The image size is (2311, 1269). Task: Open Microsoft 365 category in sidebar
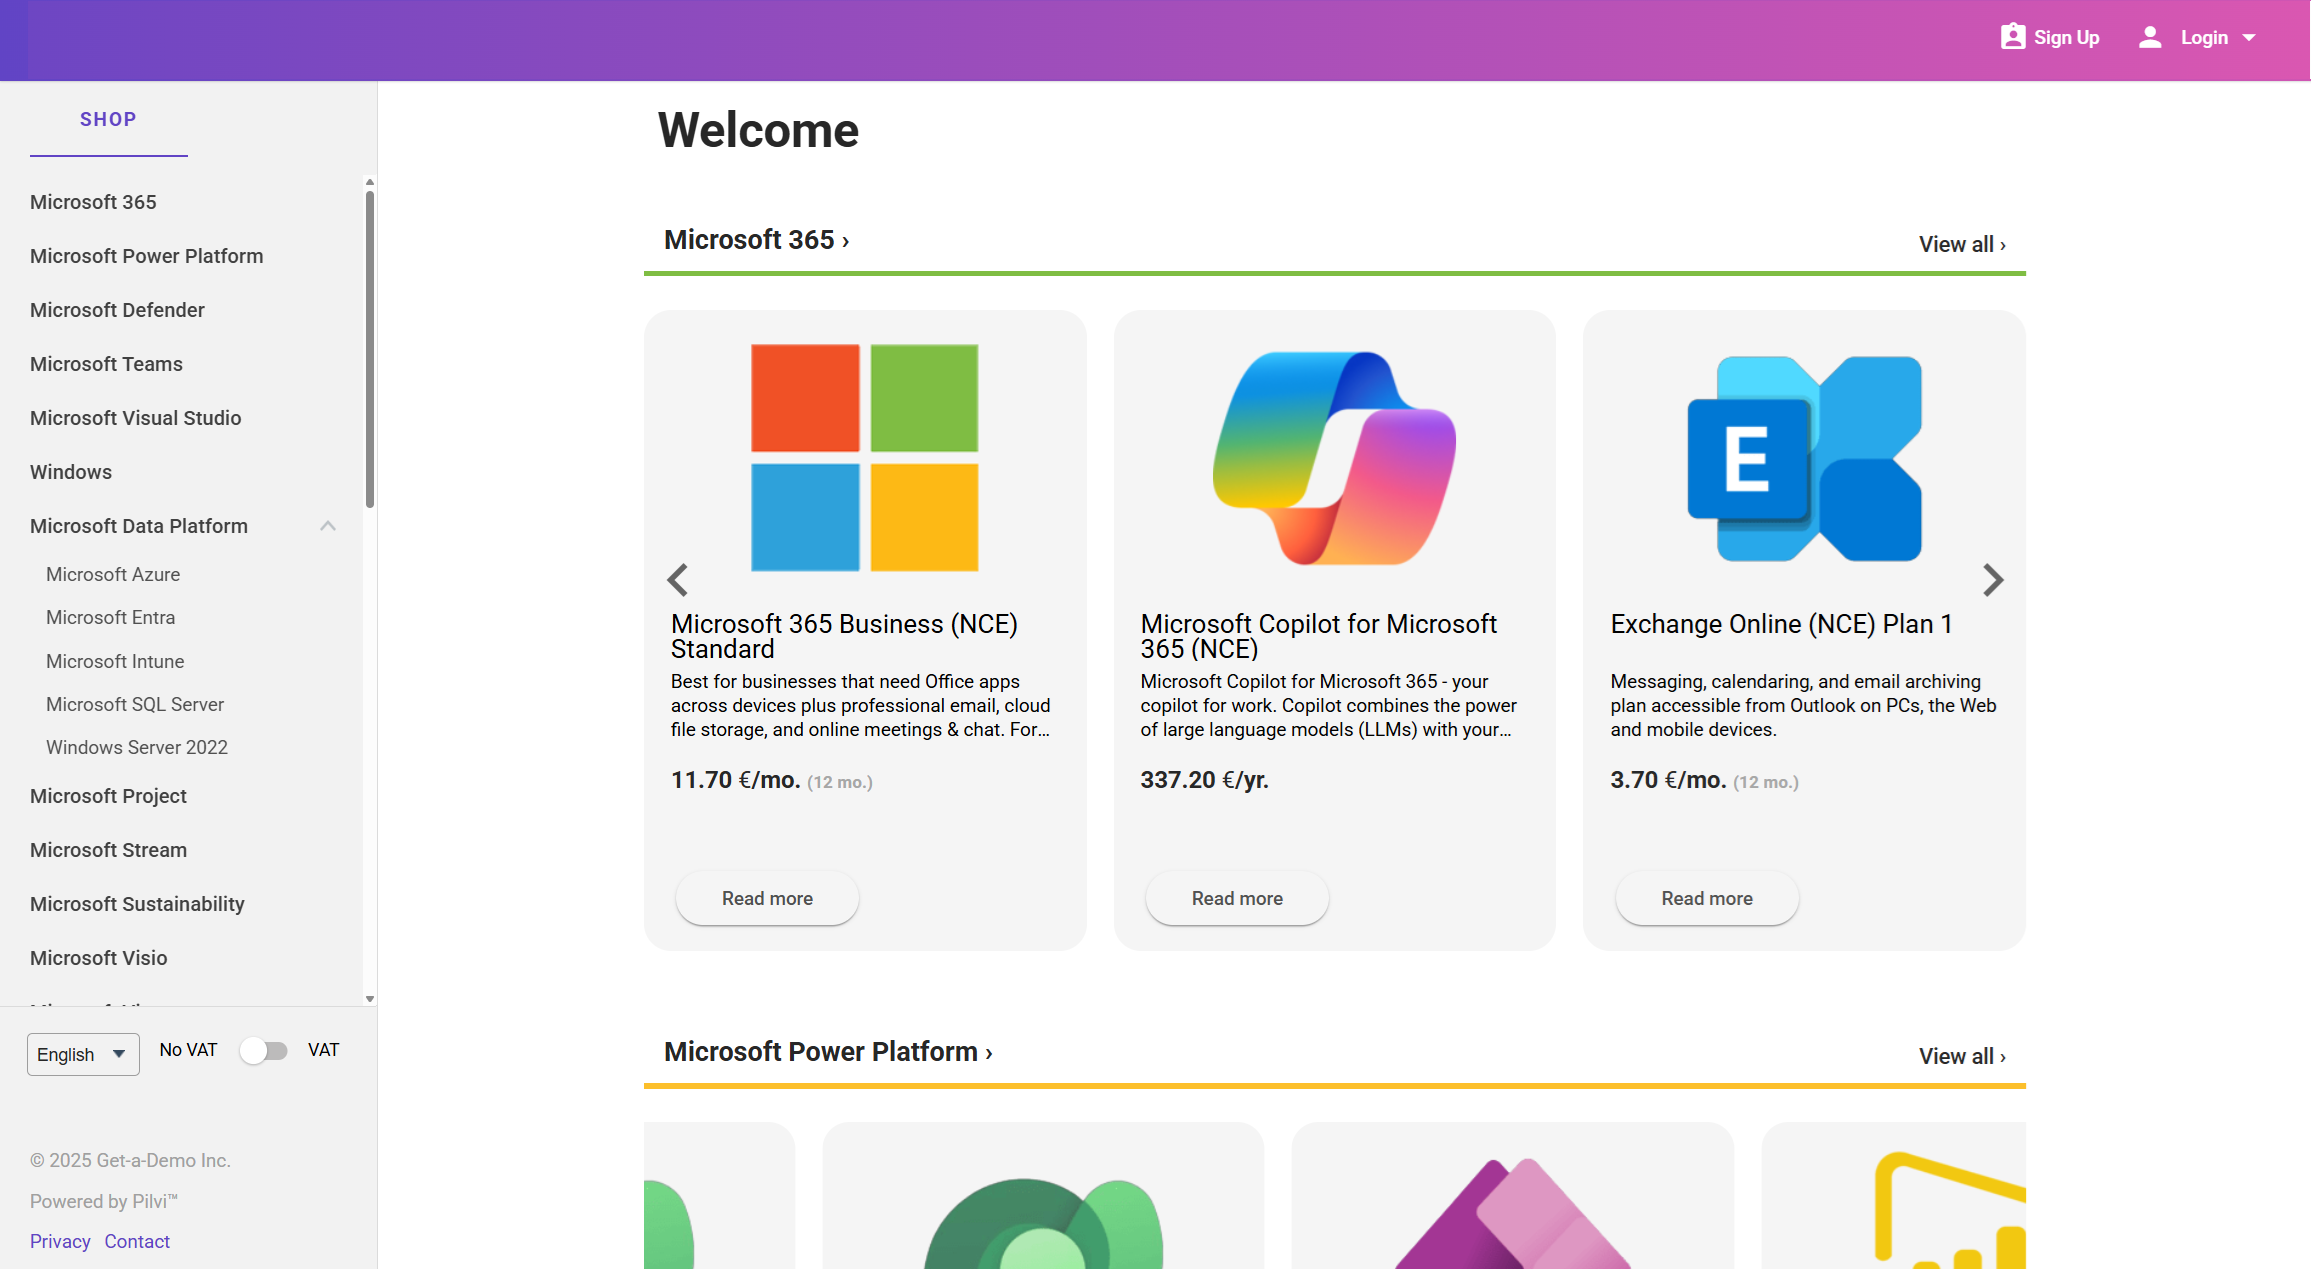[93, 202]
